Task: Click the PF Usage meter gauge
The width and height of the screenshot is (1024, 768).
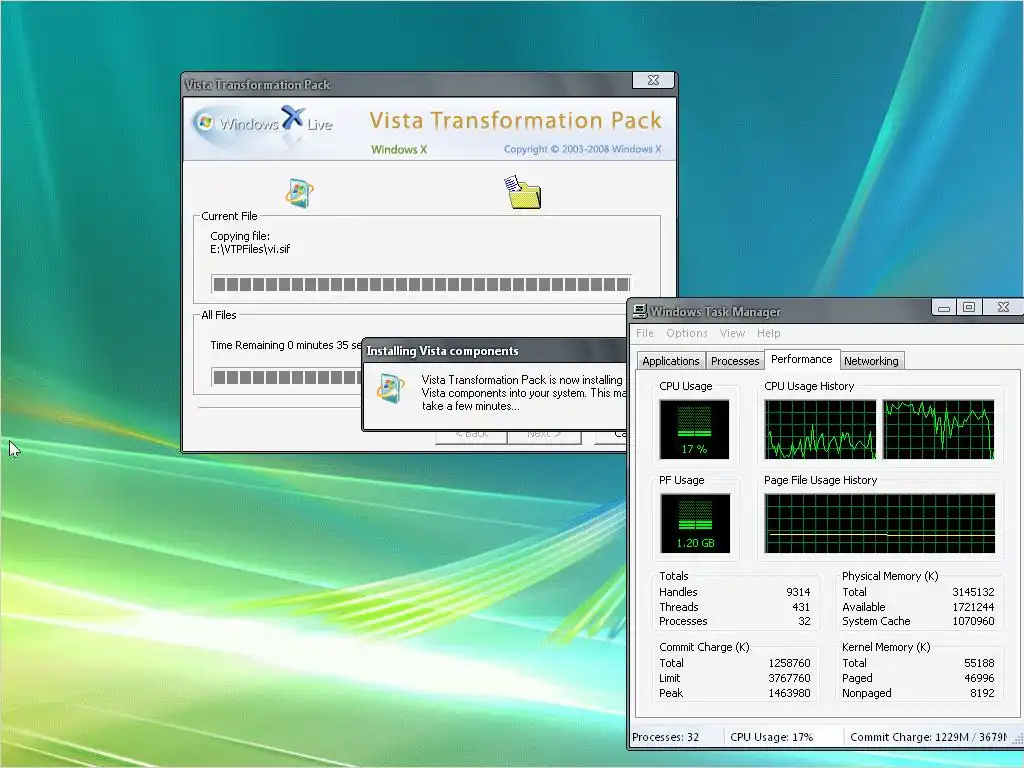Action: point(695,523)
